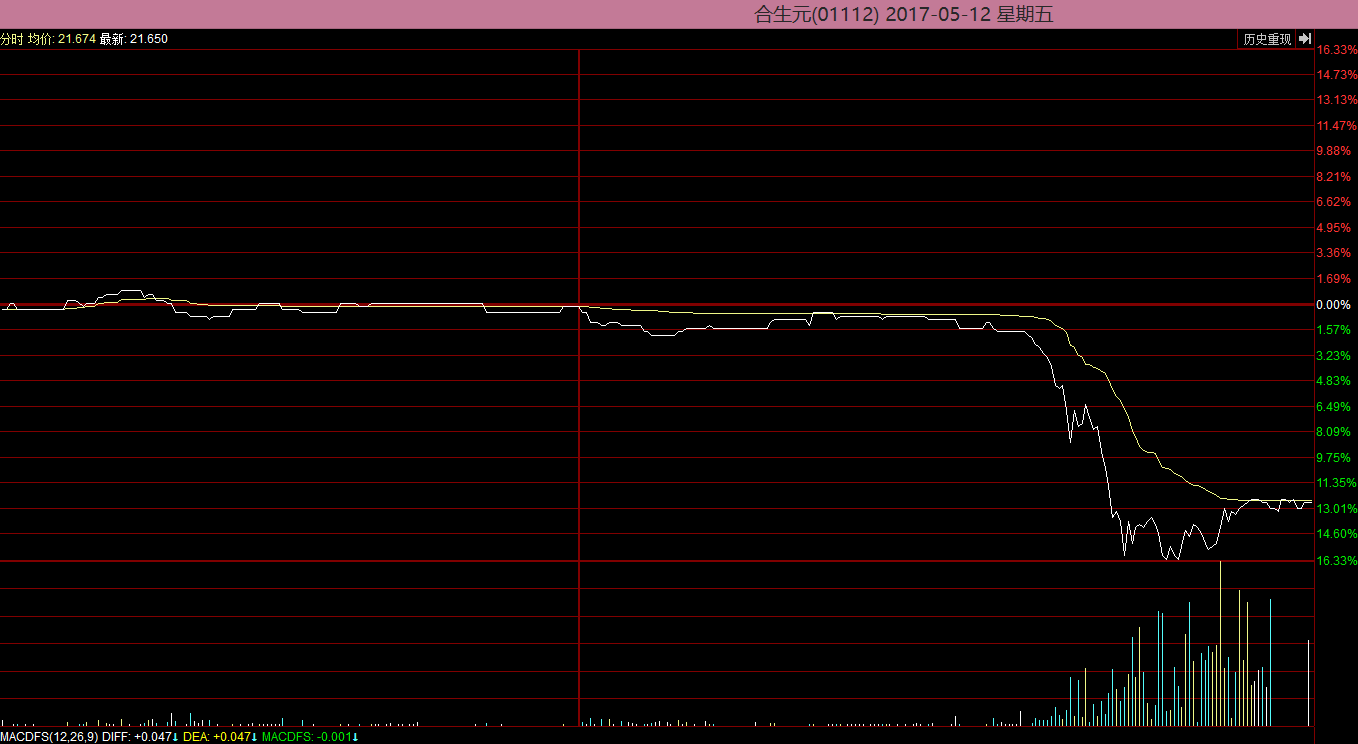
Task: Click the green 9.75% axis label
Action: tap(1334, 458)
